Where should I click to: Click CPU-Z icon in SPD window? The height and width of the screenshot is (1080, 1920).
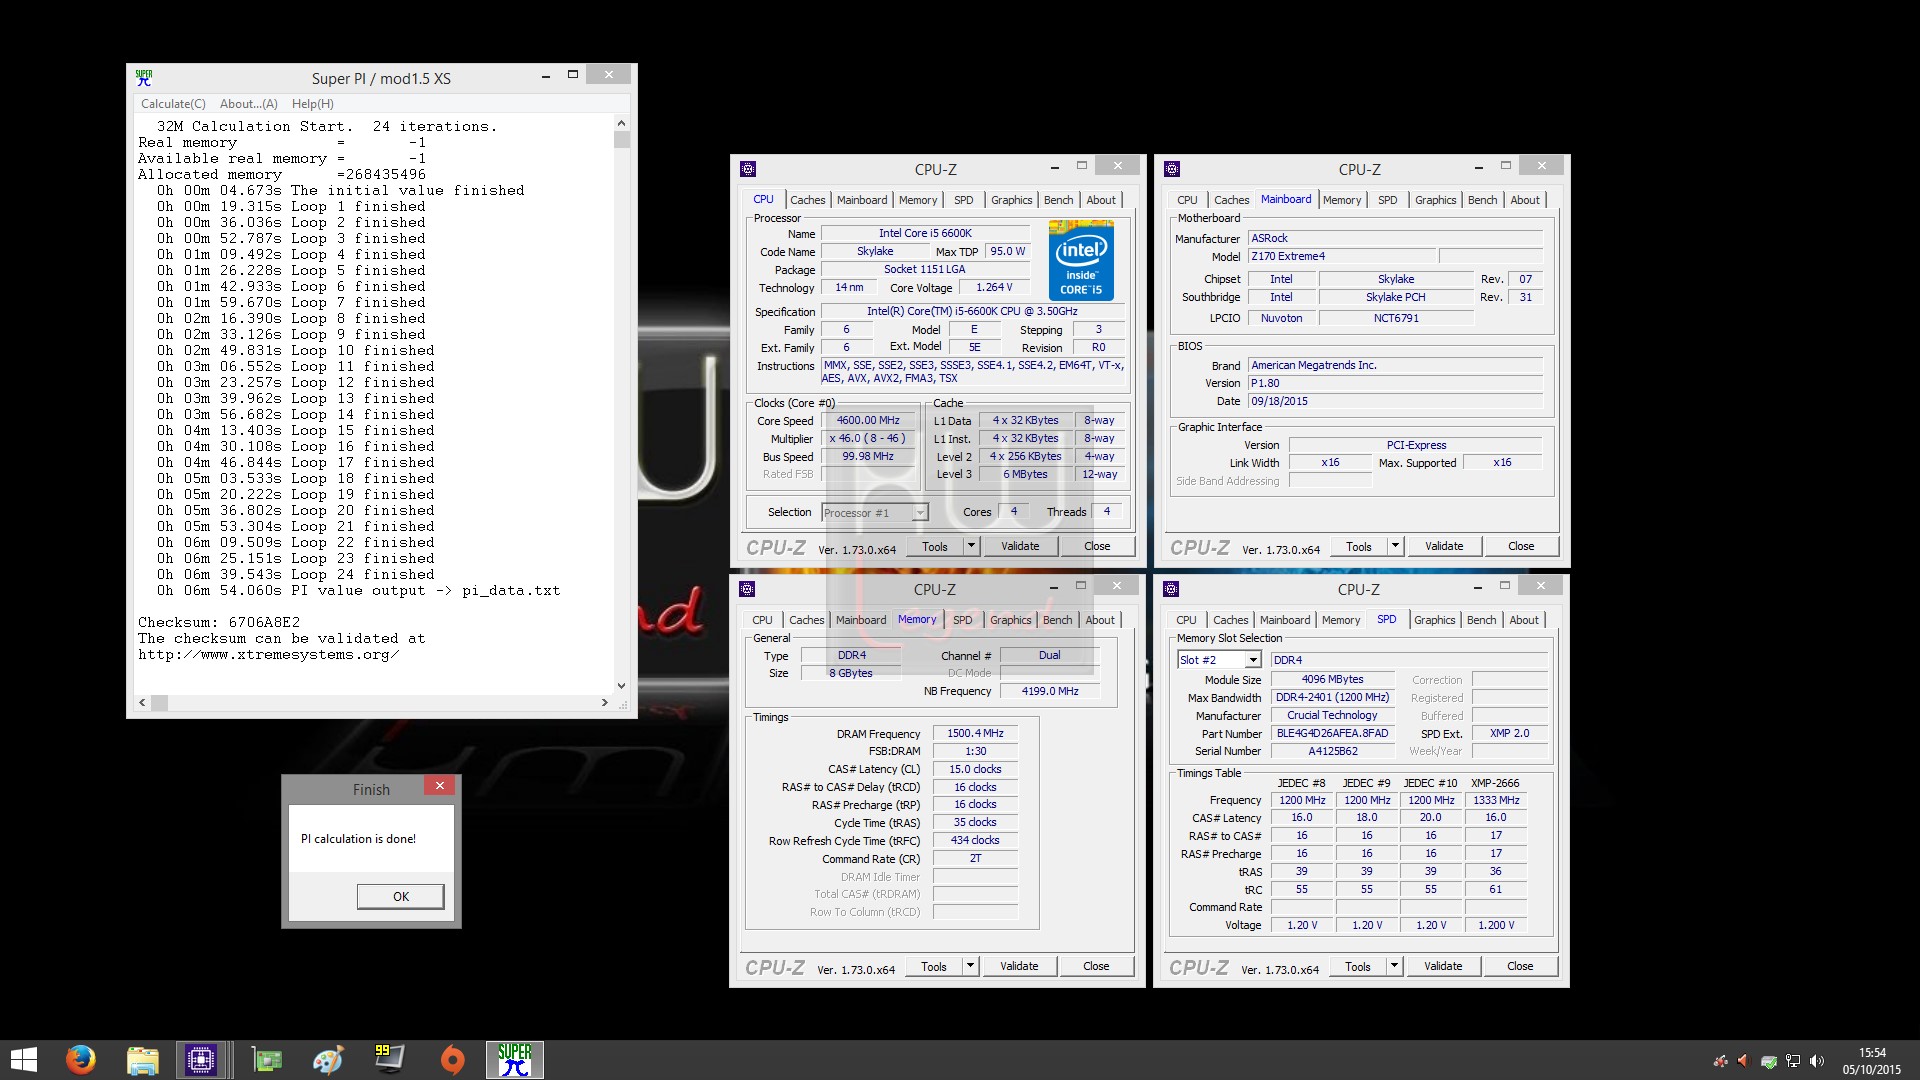point(1171,589)
